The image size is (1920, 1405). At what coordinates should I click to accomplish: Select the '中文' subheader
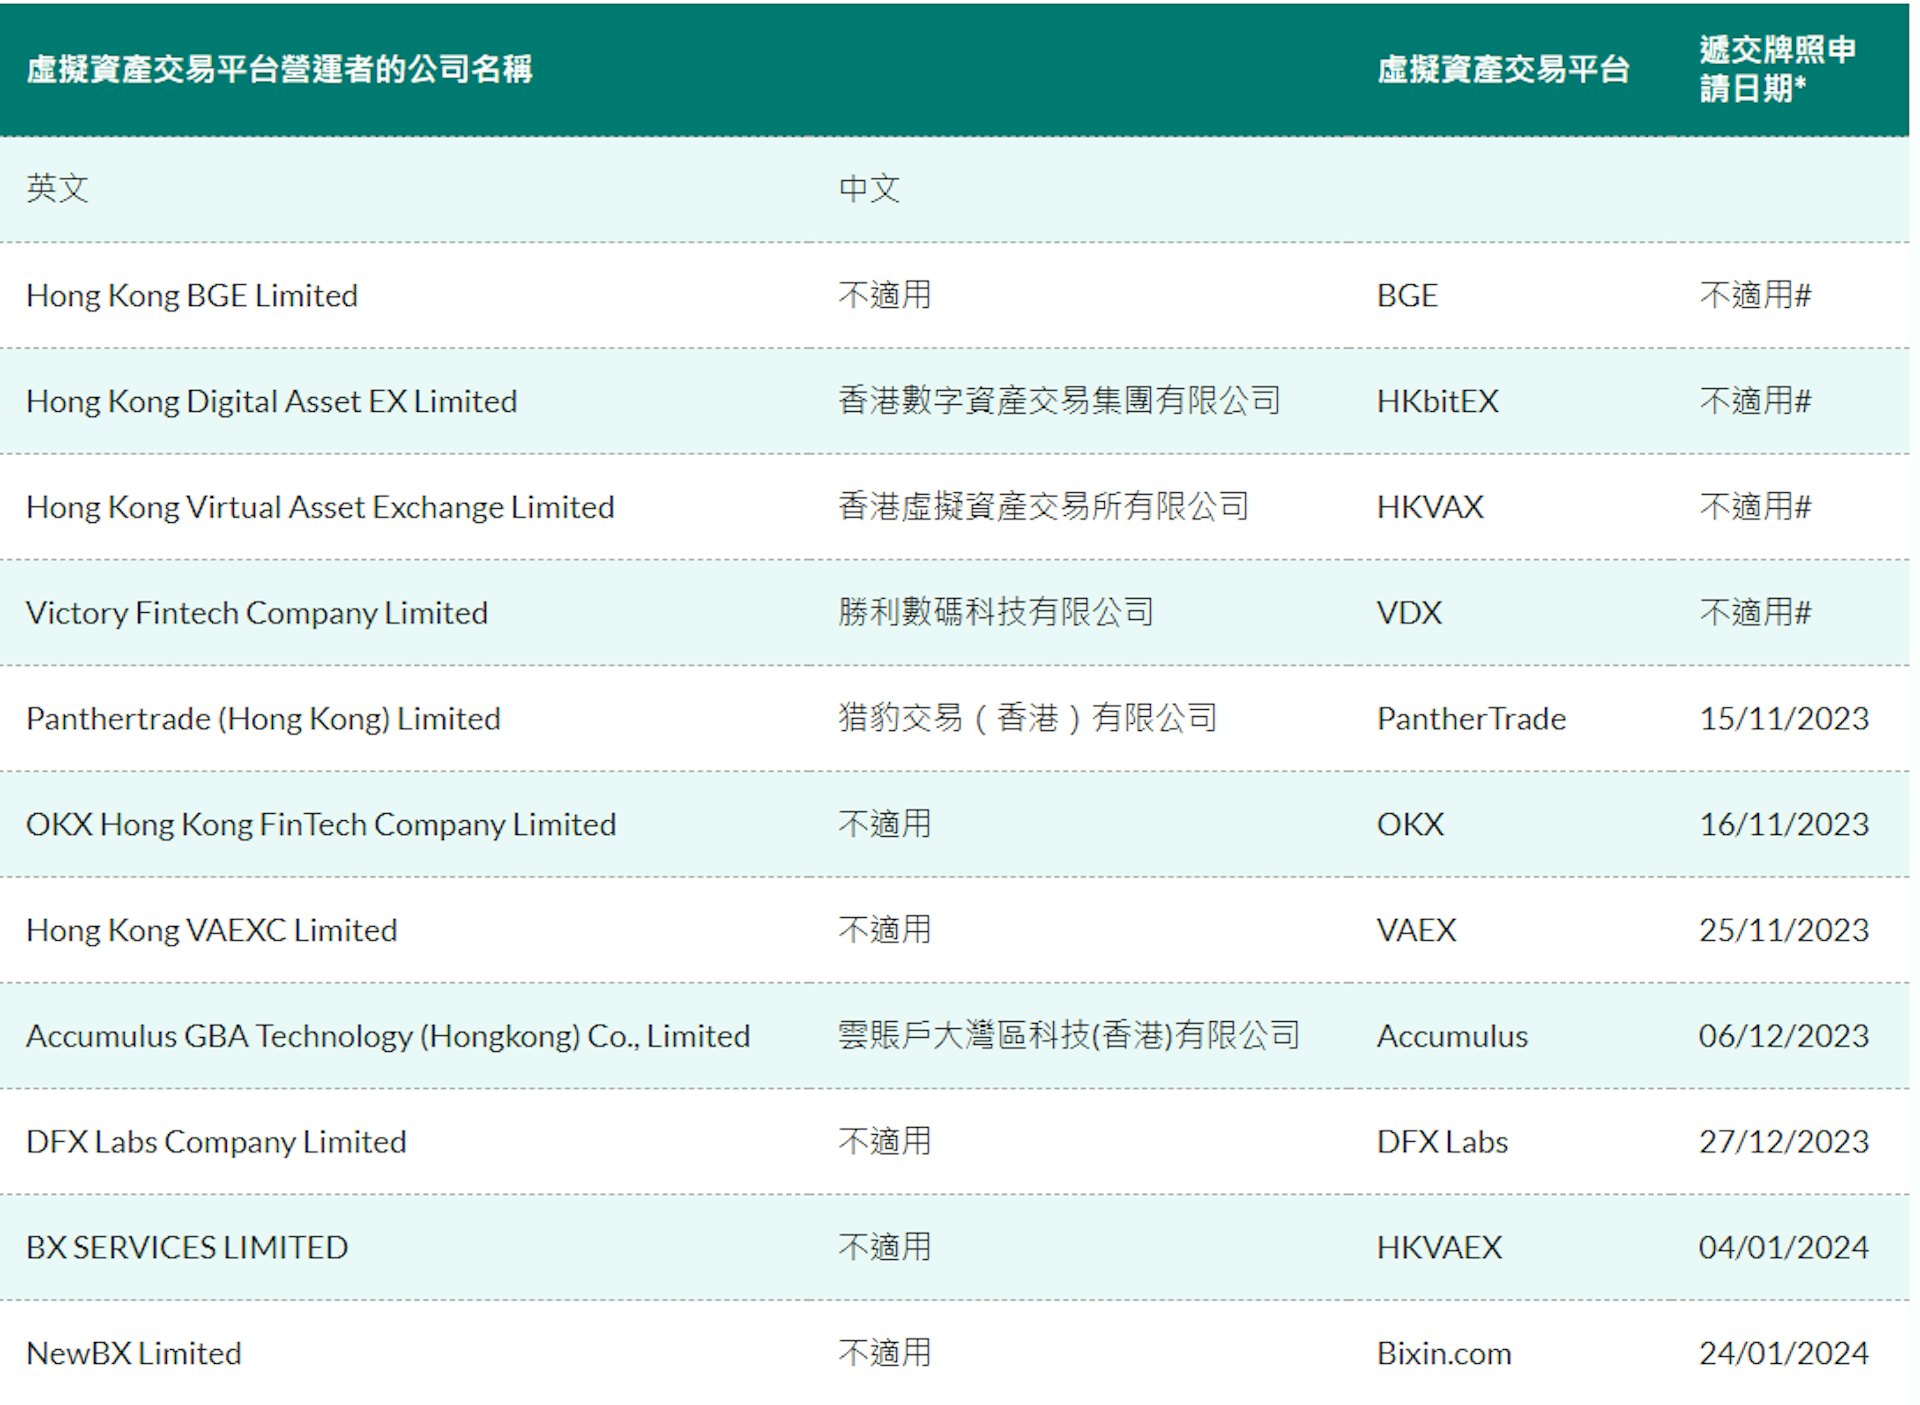pyautogui.click(x=869, y=188)
